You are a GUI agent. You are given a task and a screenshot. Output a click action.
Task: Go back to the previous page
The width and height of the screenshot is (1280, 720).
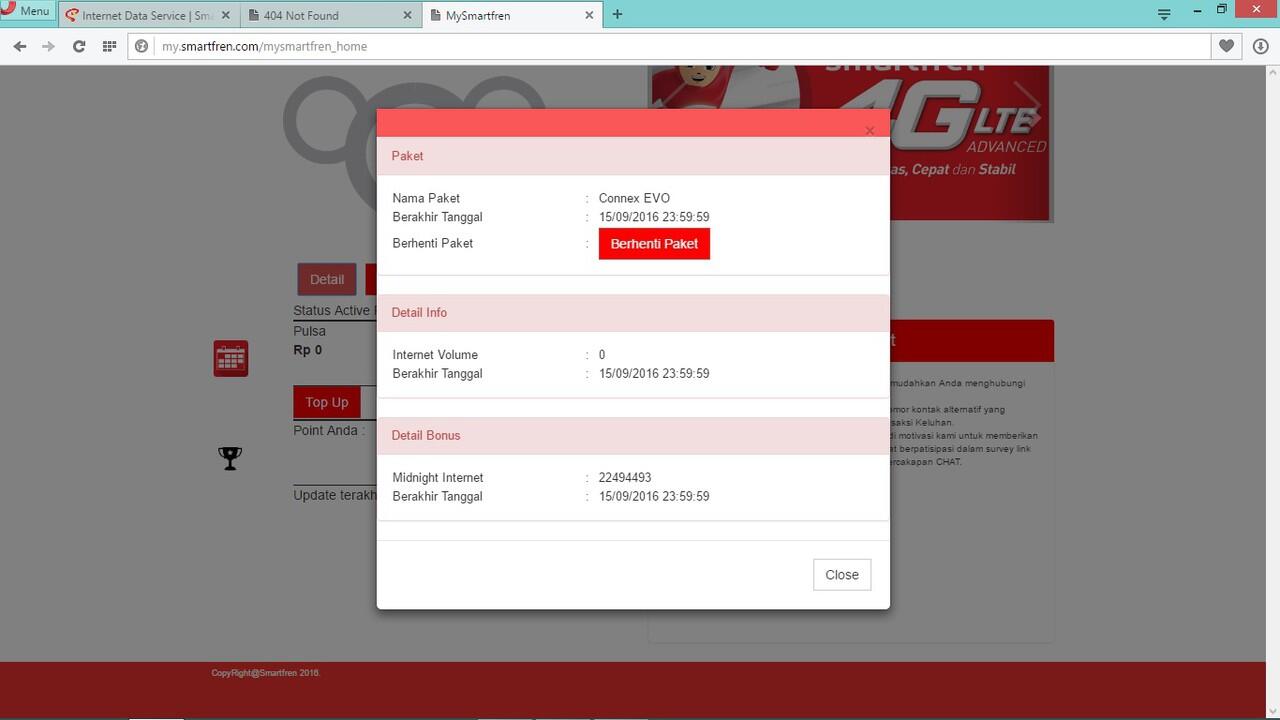(20, 46)
